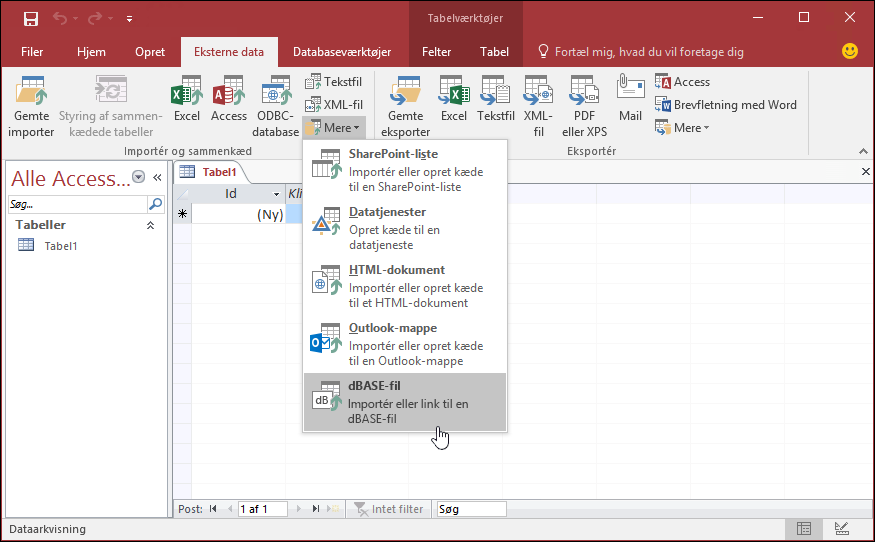Export to PDF eller XPS
875x542 pixels.
pyautogui.click(x=584, y=106)
